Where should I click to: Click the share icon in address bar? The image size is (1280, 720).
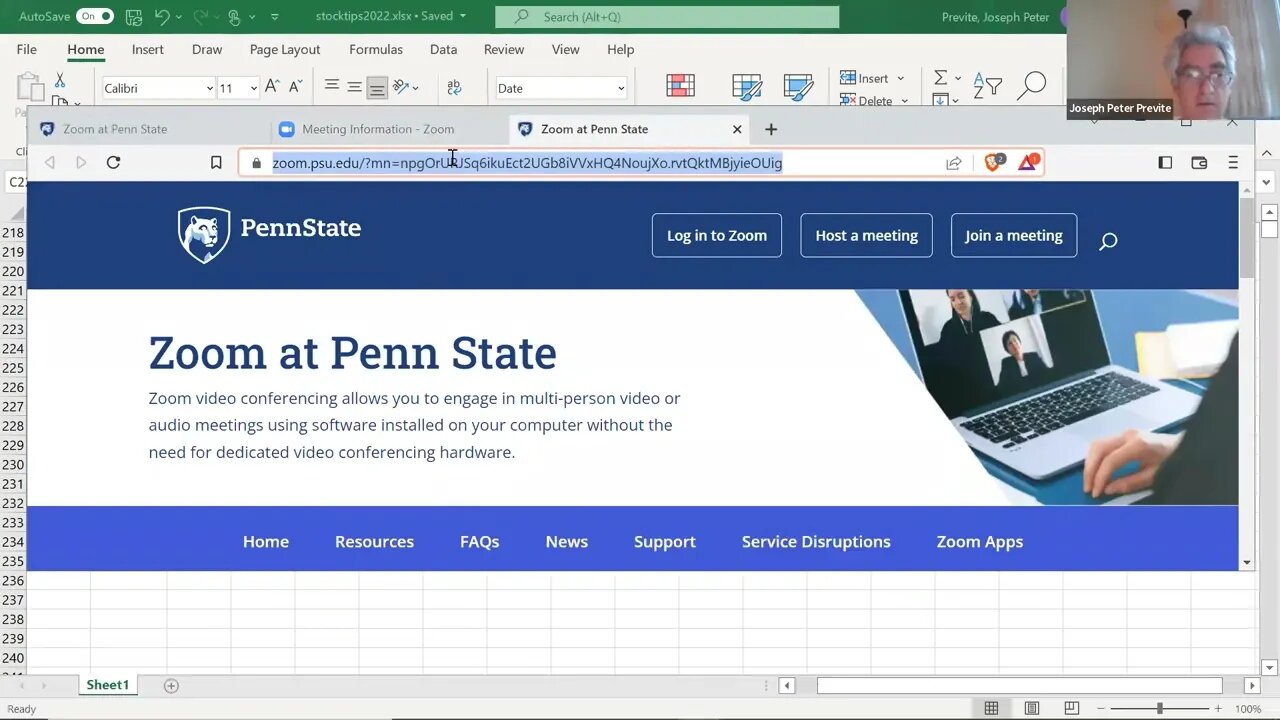954,163
